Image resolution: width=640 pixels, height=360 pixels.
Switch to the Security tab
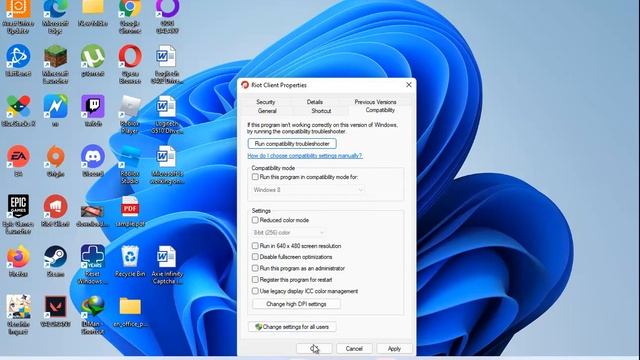click(x=265, y=102)
